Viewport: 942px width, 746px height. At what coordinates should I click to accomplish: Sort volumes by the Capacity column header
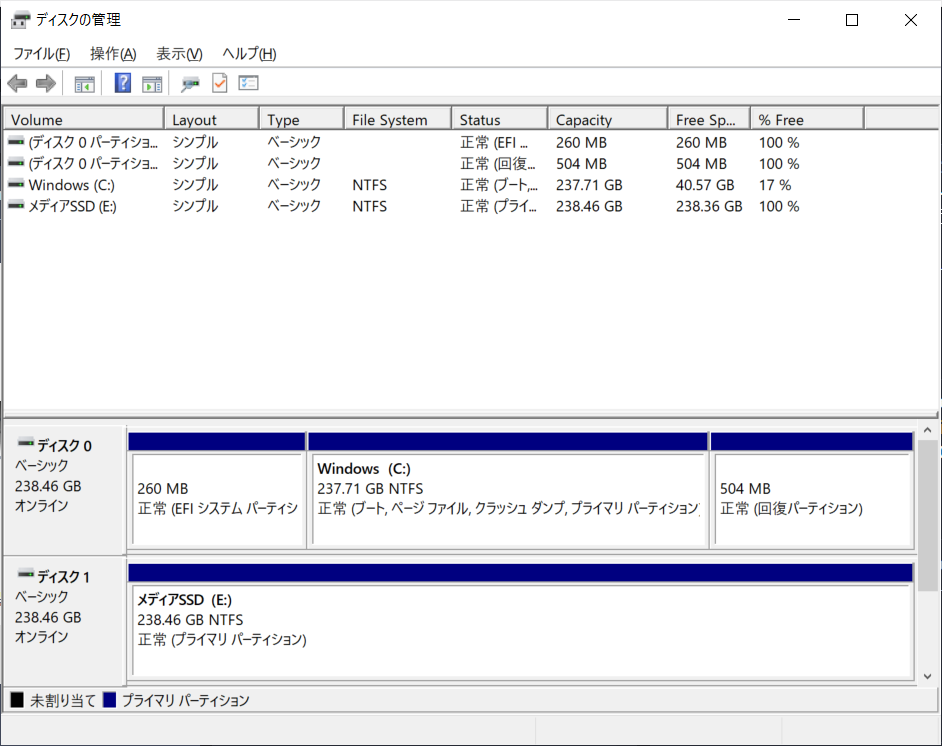coord(606,120)
